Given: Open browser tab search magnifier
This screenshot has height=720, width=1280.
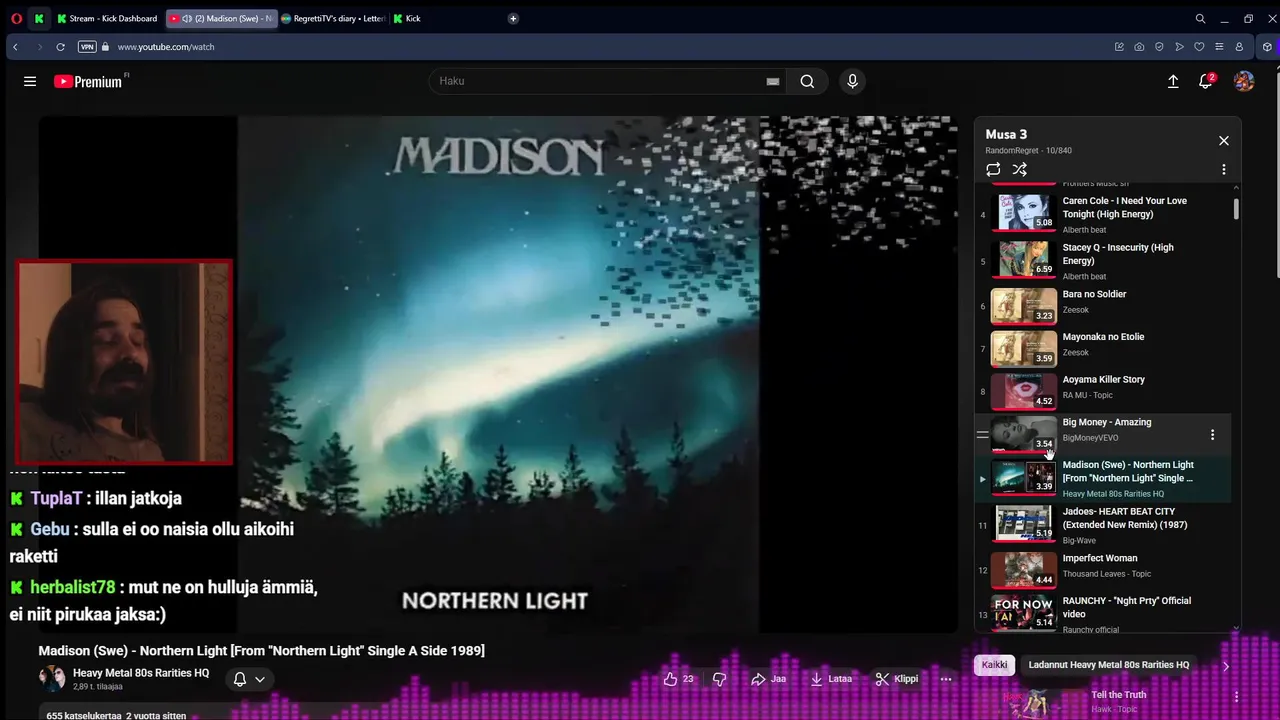Looking at the screenshot, I should tap(1200, 18).
